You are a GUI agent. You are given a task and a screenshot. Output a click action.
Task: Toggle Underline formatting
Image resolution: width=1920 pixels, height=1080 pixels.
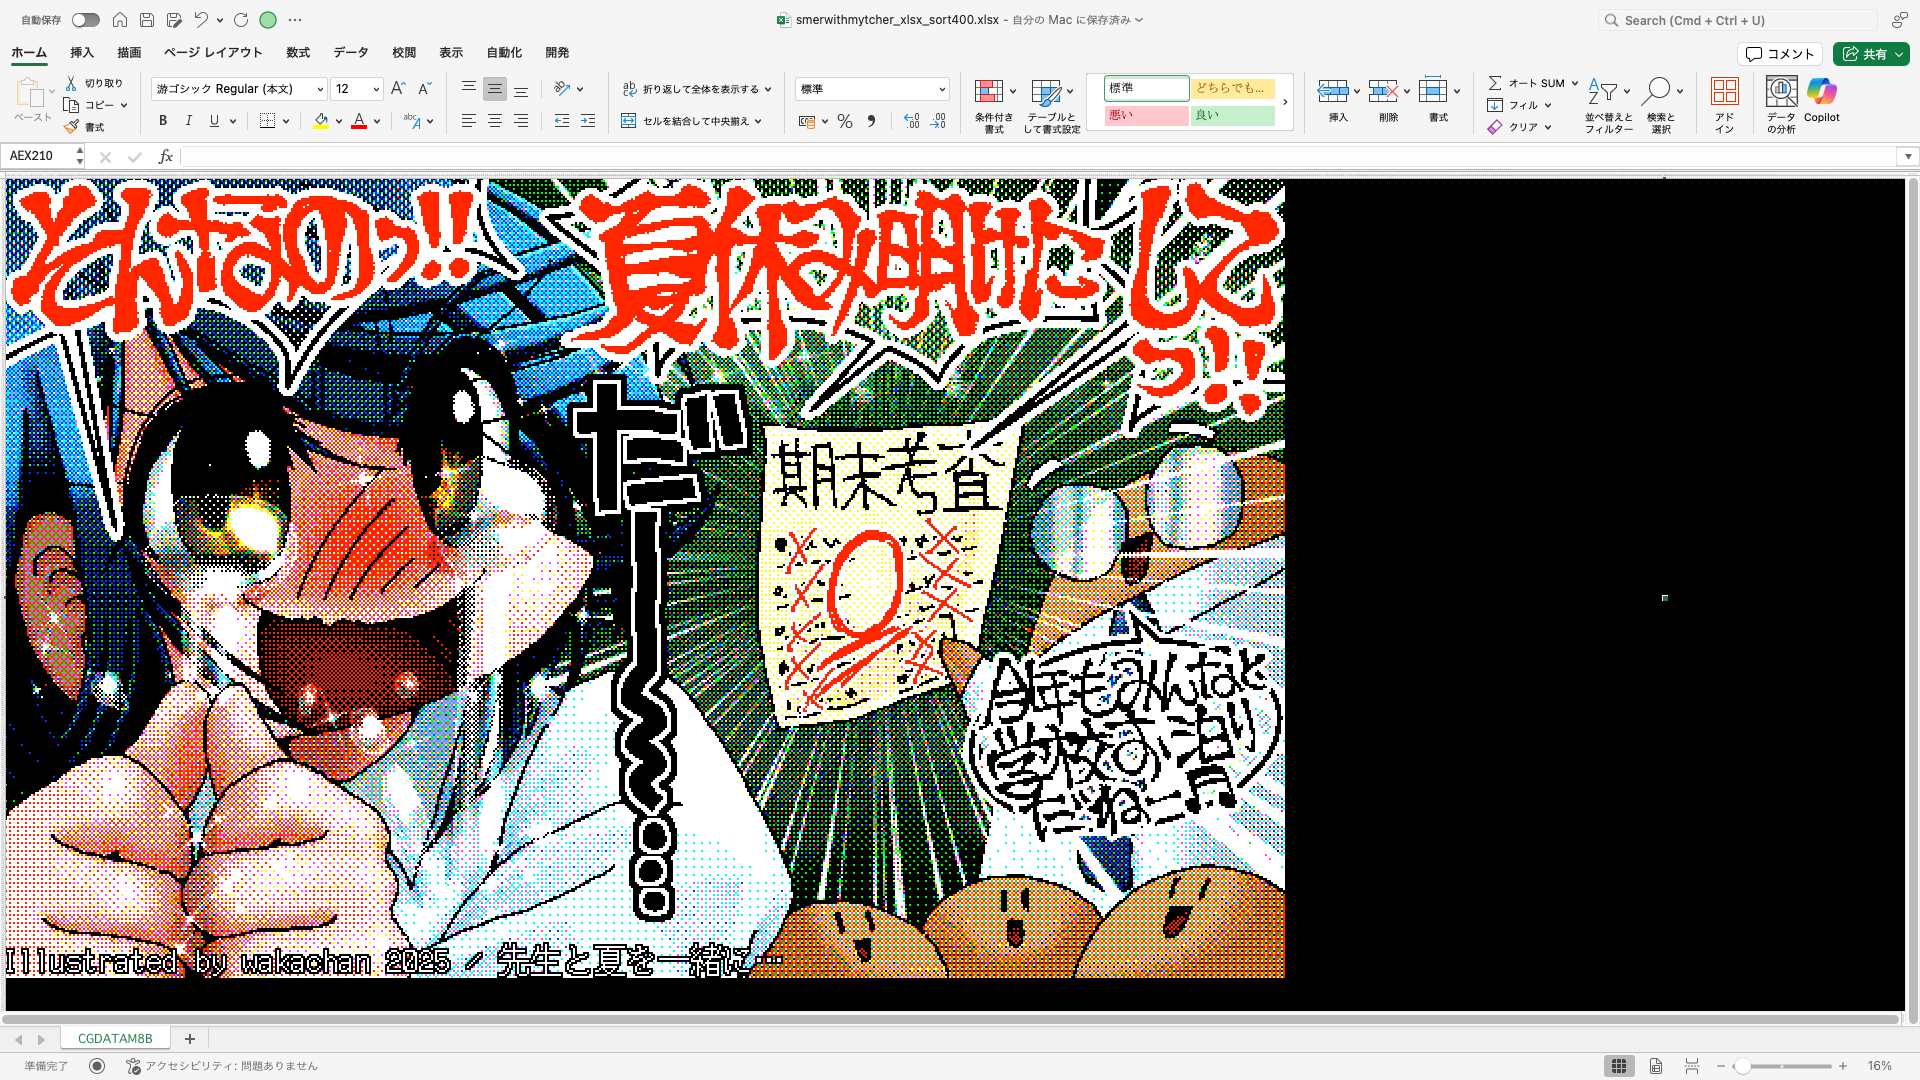tap(214, 121)
